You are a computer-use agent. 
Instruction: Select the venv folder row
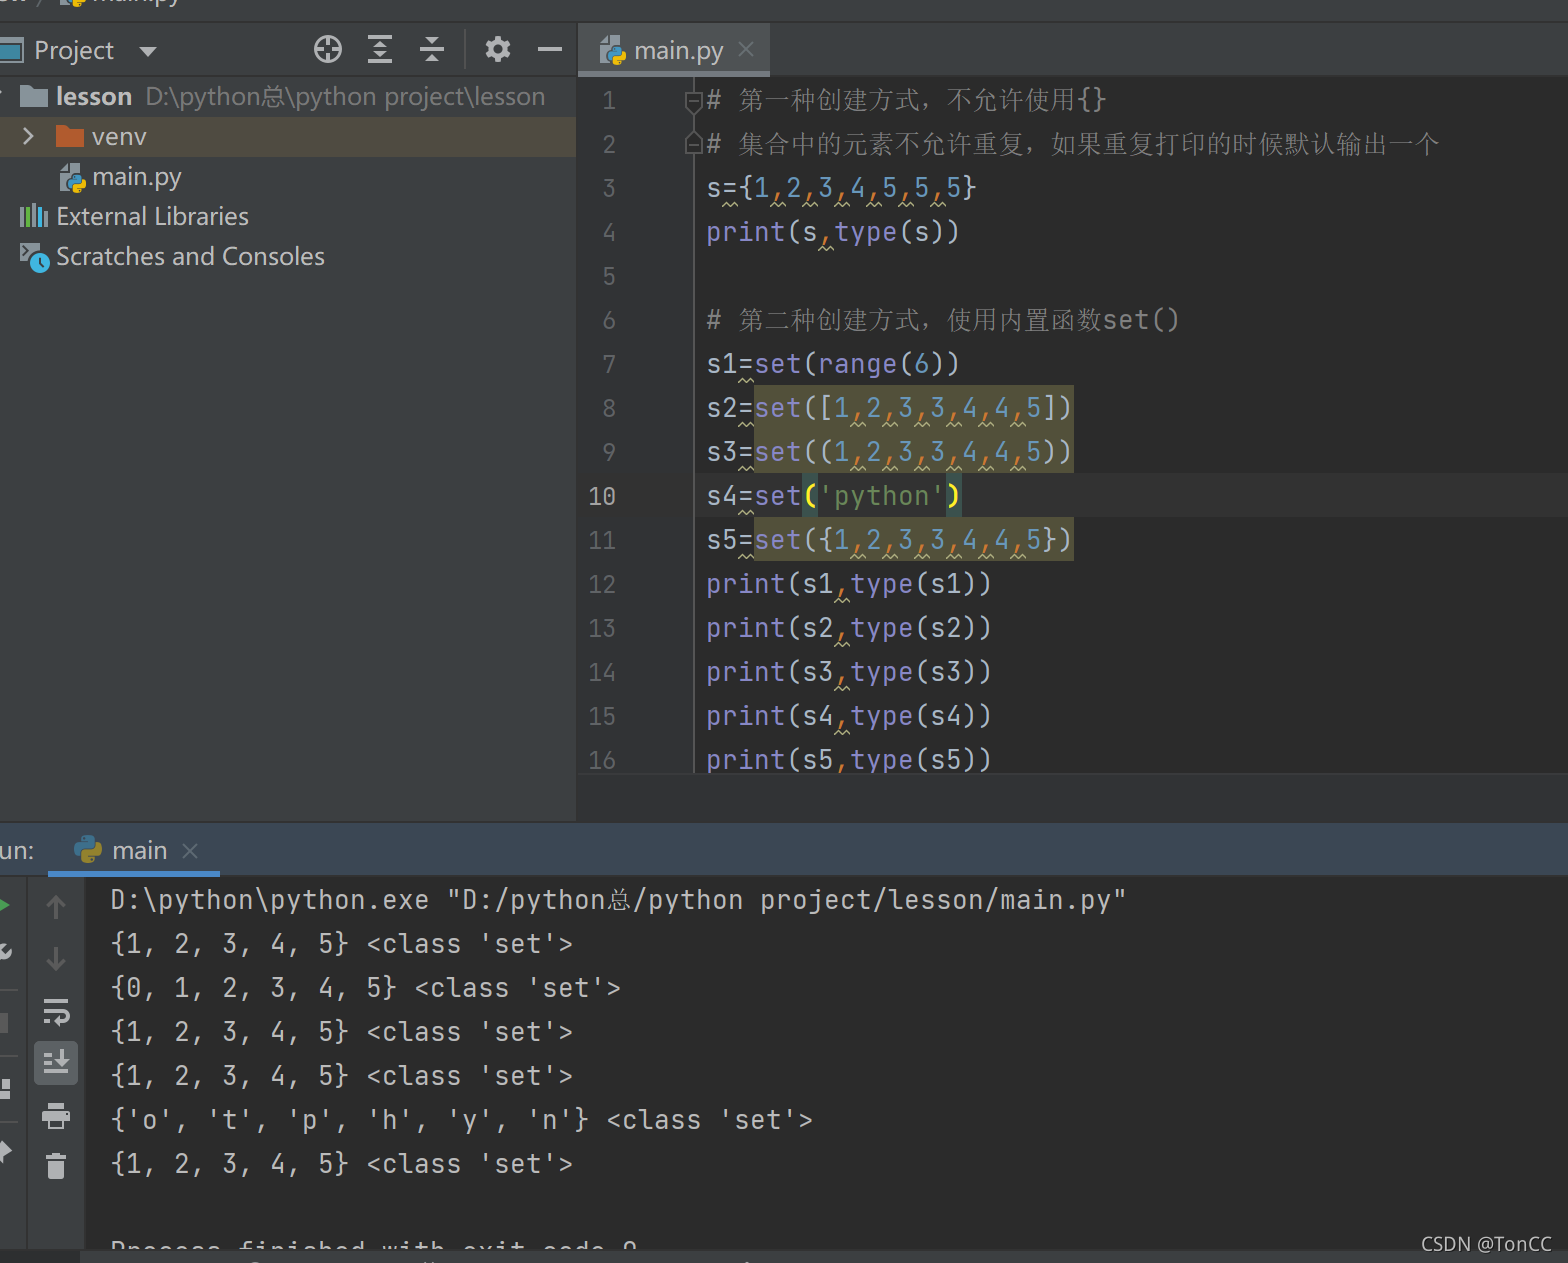click(x=288, y=136)
